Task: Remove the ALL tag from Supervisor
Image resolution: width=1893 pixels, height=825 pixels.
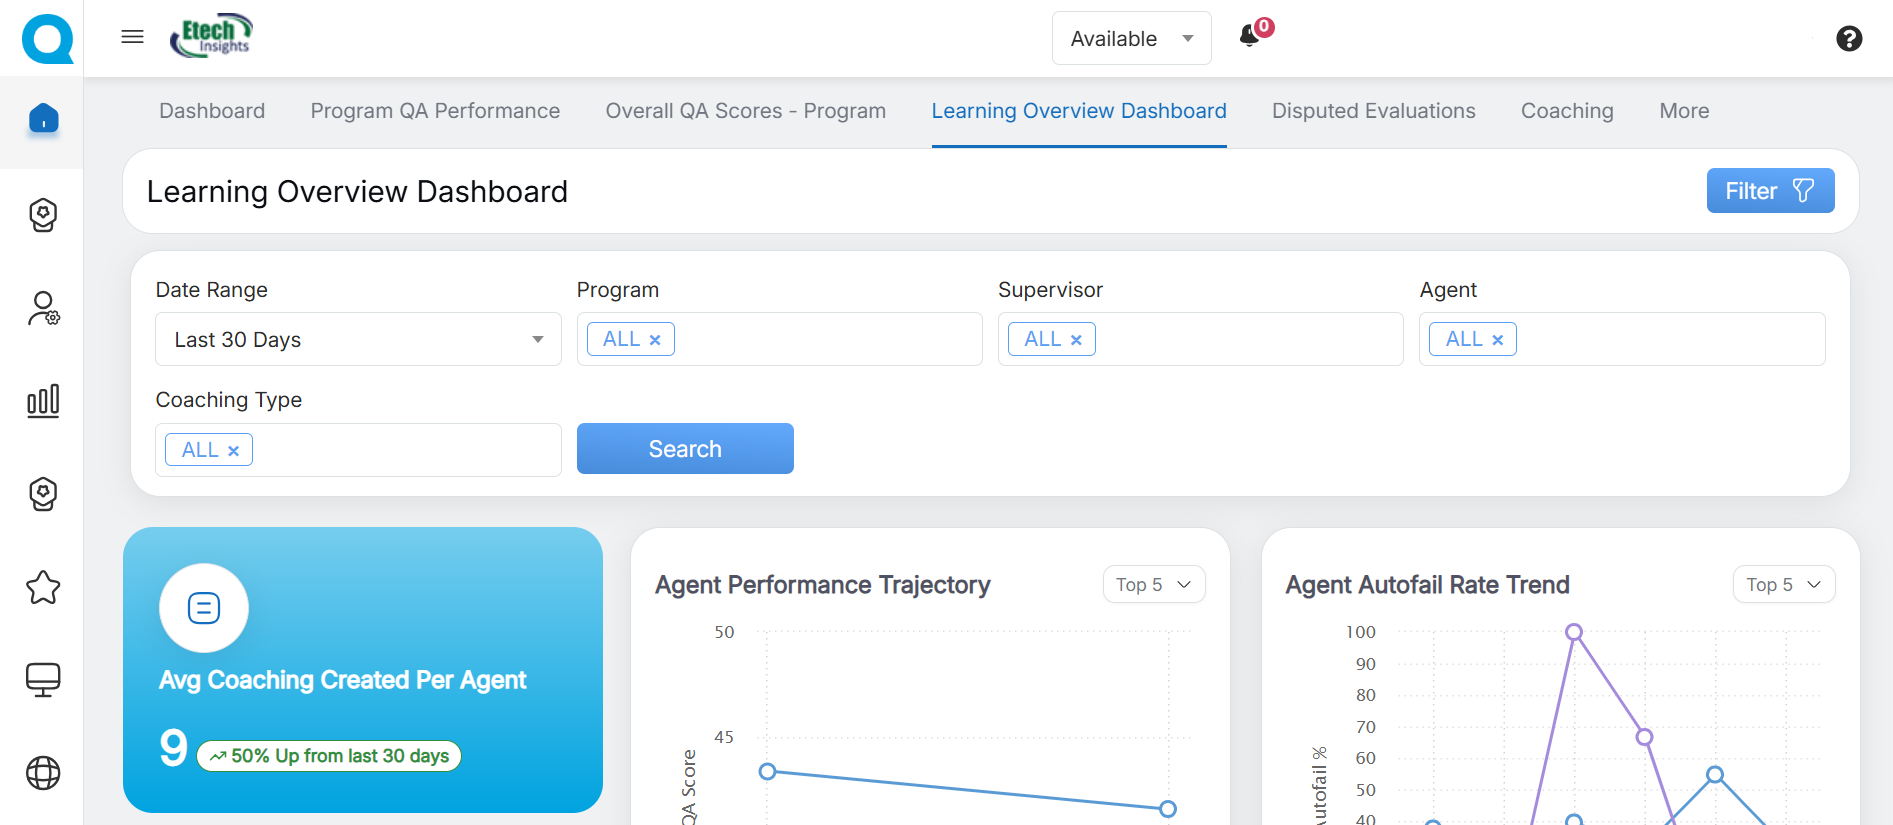Action: (x=1076, y=340)
